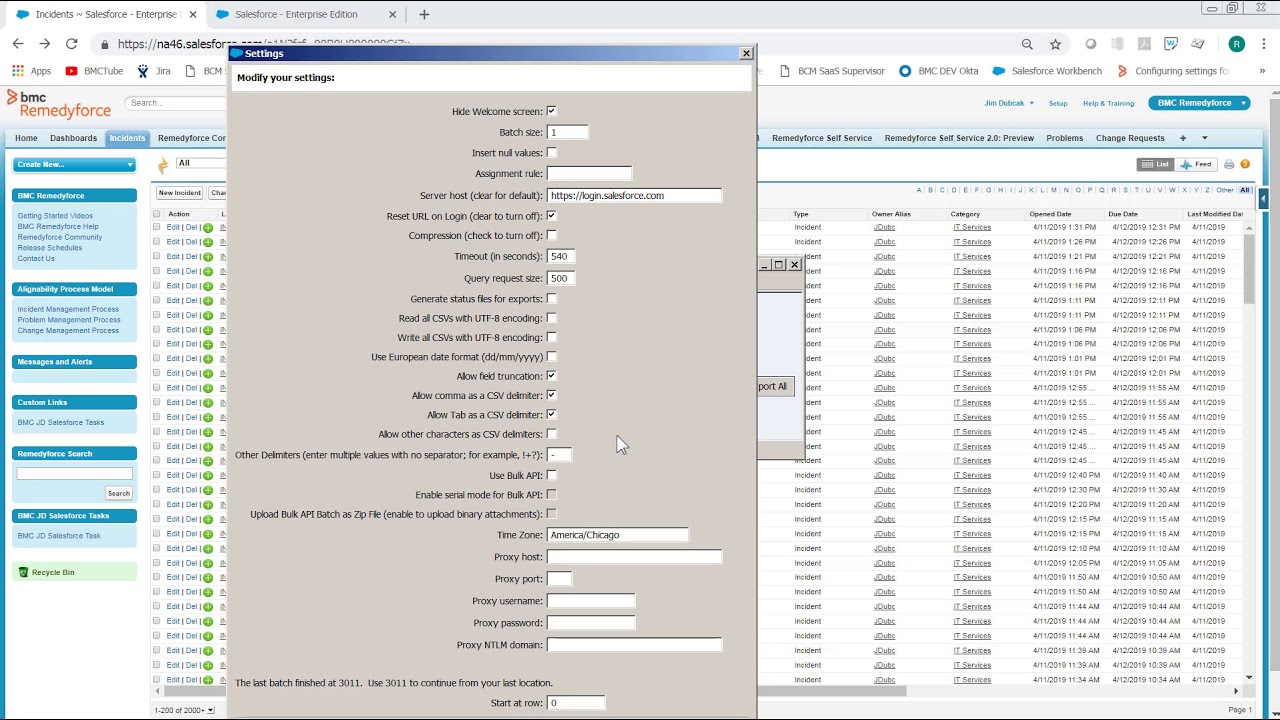
Task: Click the Proxy username field
Action: pos(590,601)
